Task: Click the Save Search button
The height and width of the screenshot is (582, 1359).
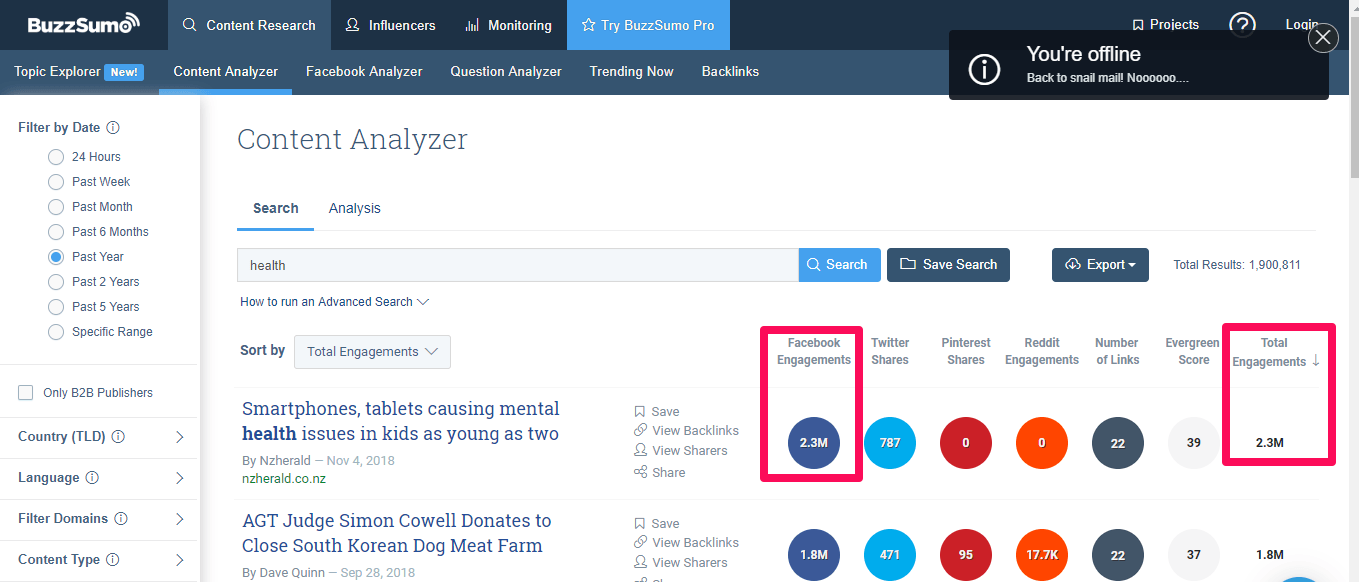Action: pos(948,265)
